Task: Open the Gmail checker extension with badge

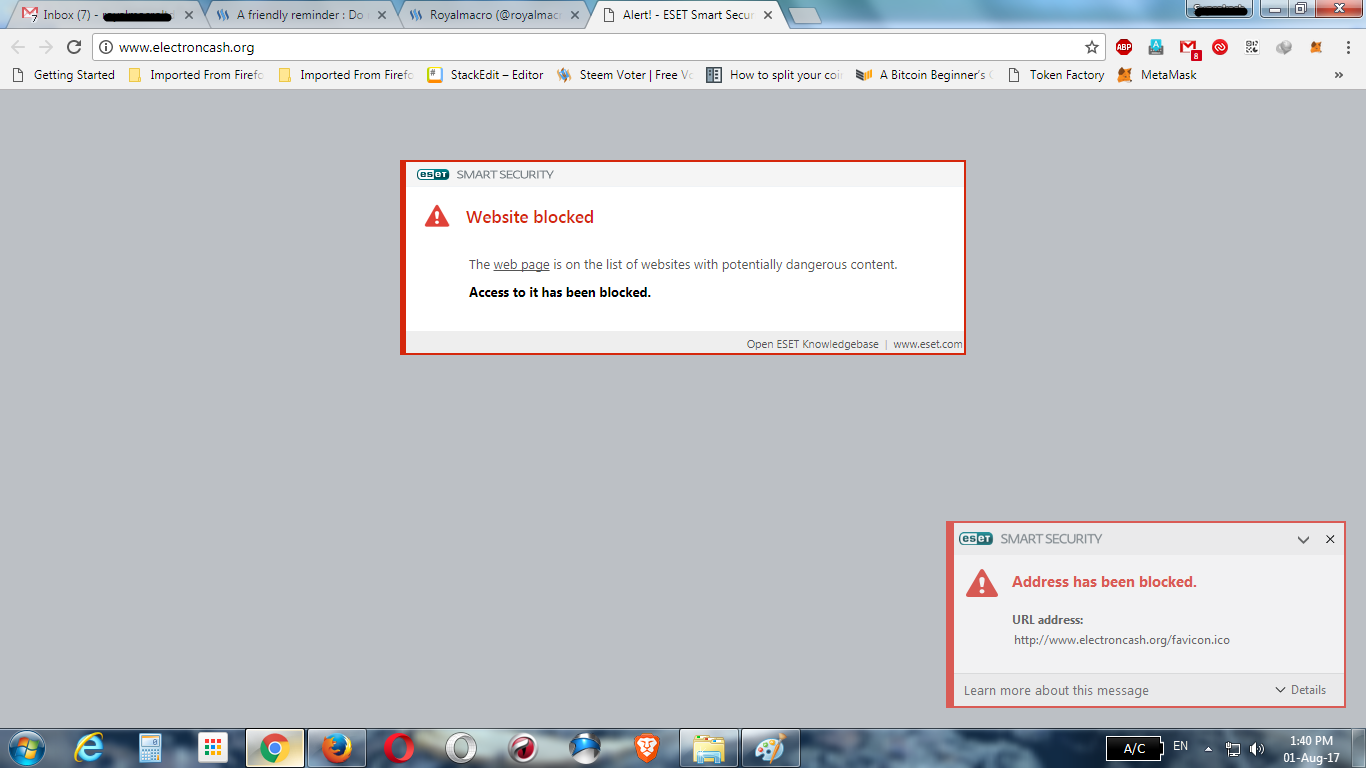Action: (1189, 48)
